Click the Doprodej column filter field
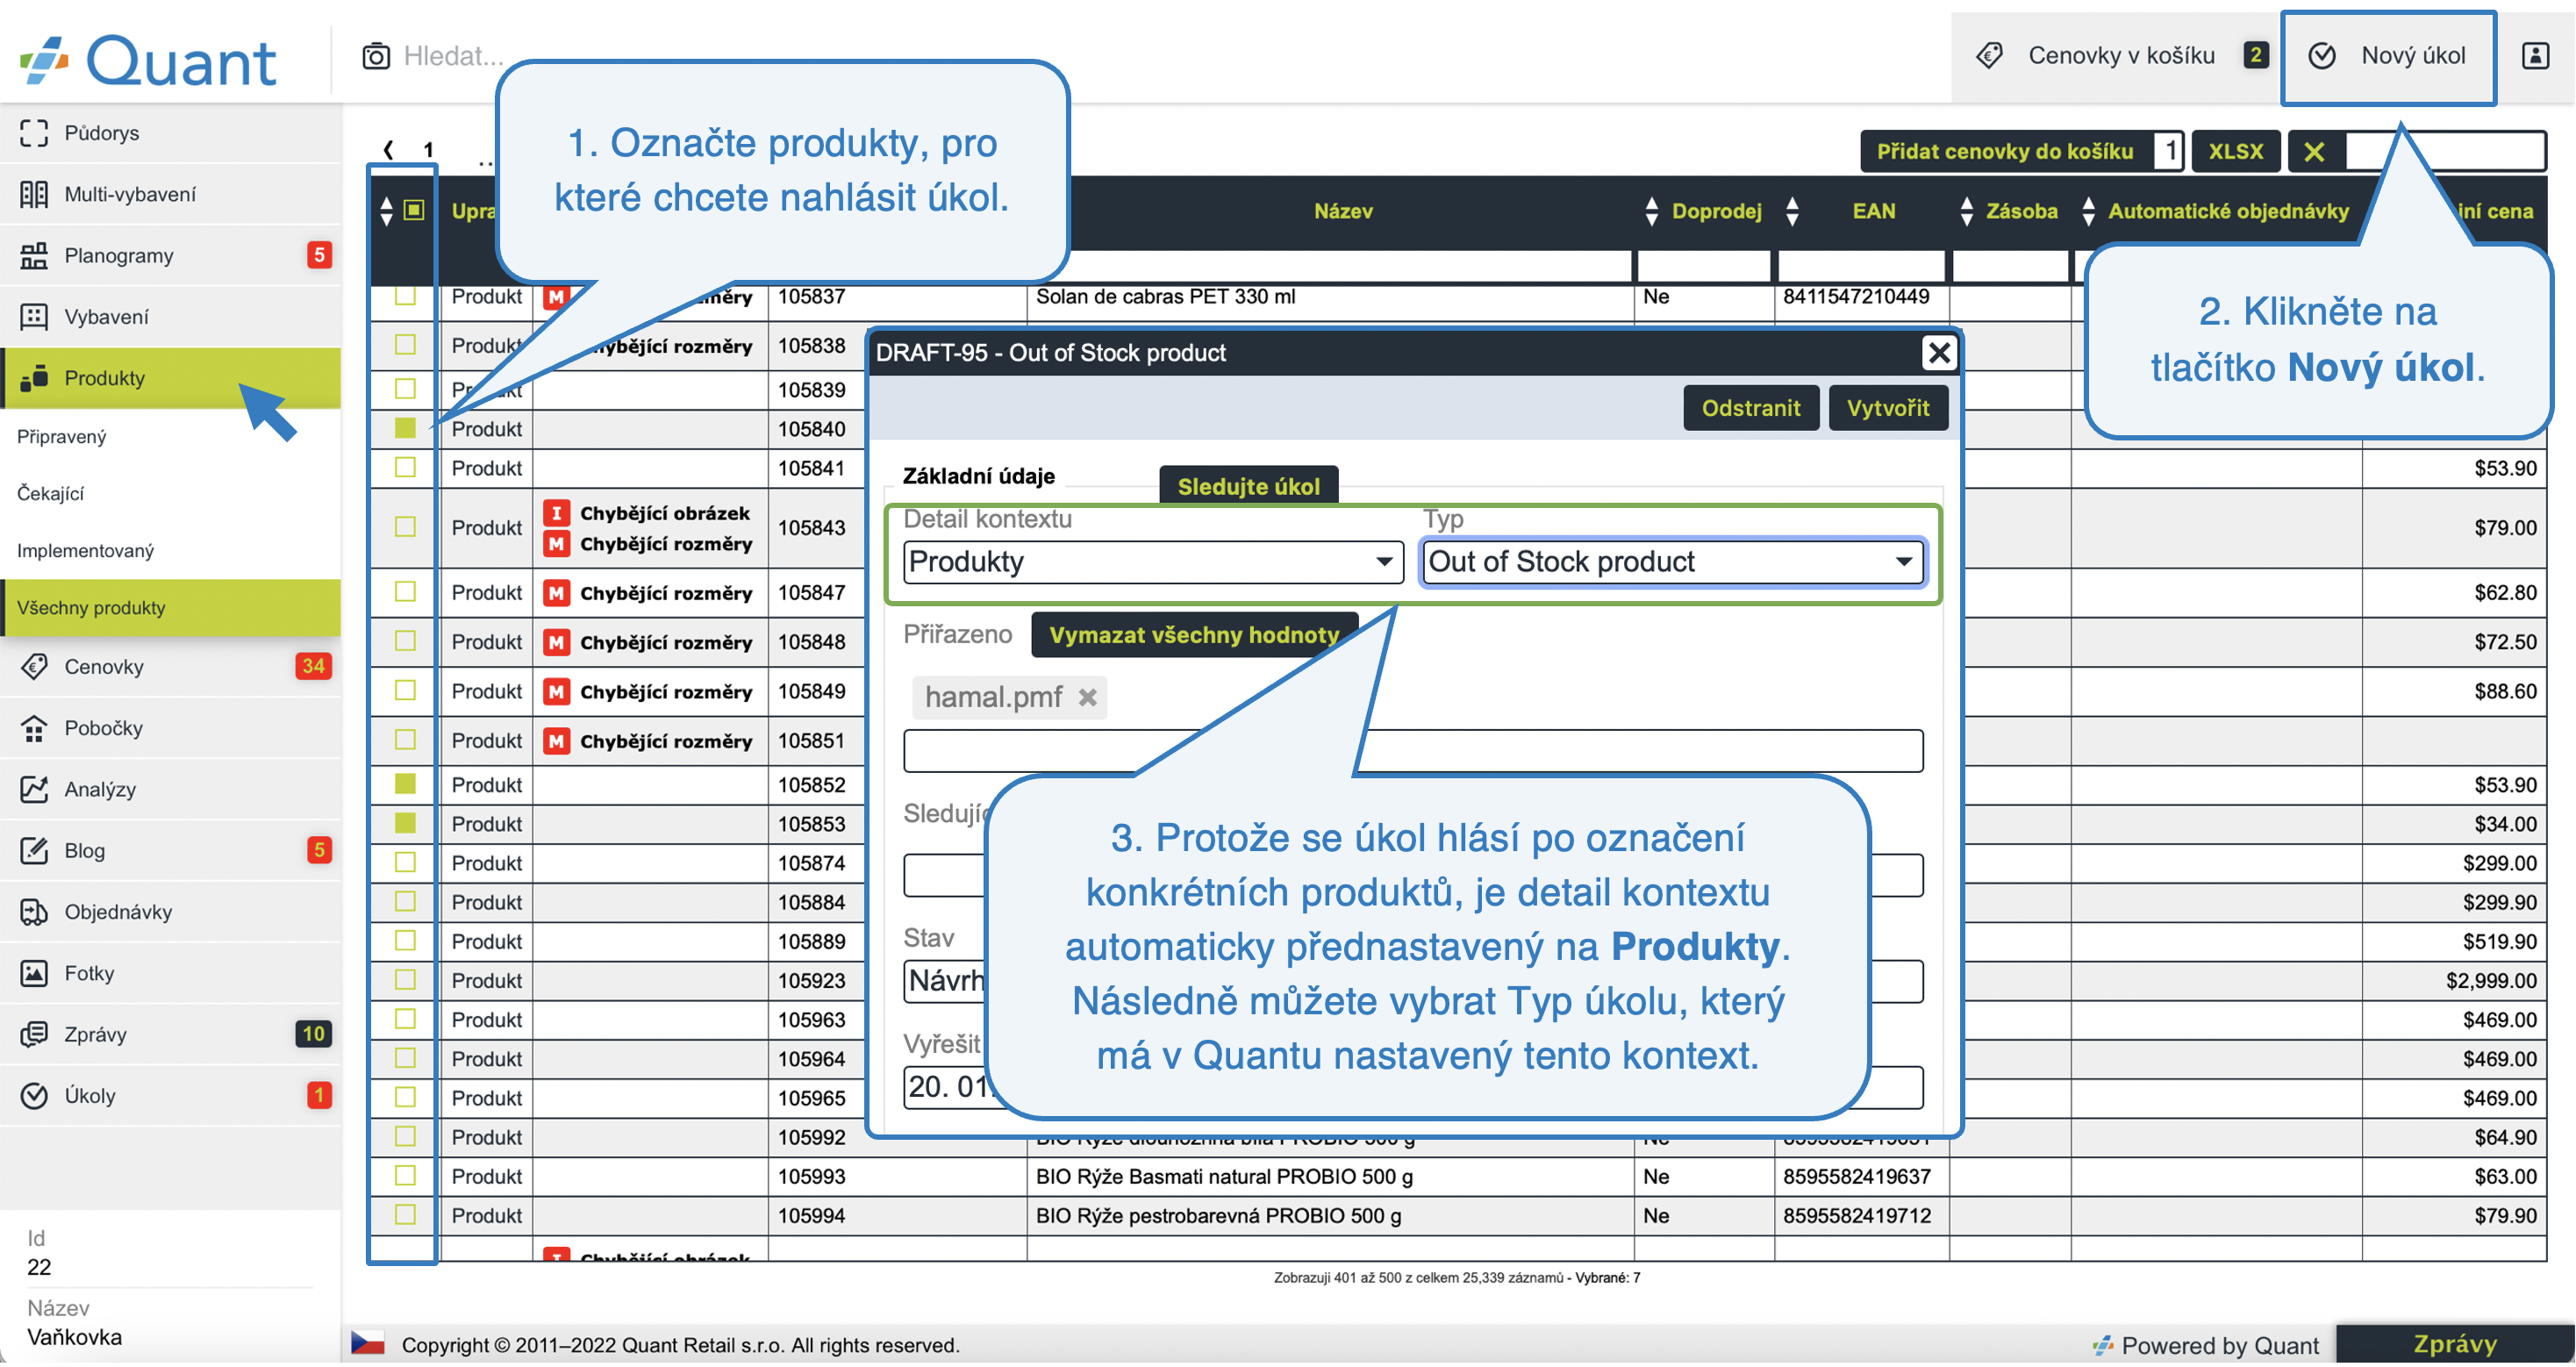Viewport: 2576px width, 1367px height. tap(1703, 267)
